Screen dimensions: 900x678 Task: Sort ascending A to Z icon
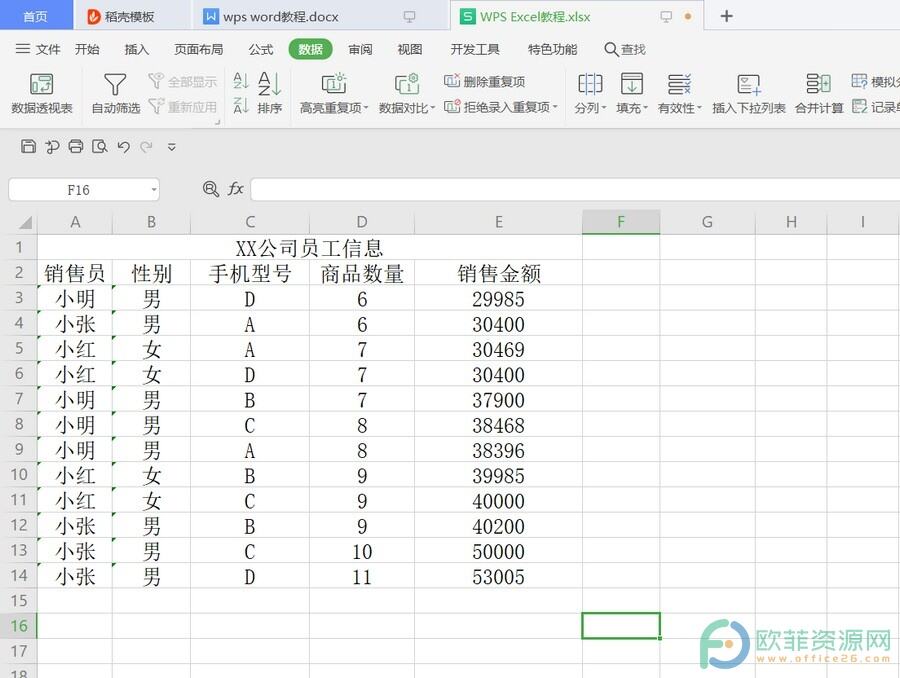(240, 81)
